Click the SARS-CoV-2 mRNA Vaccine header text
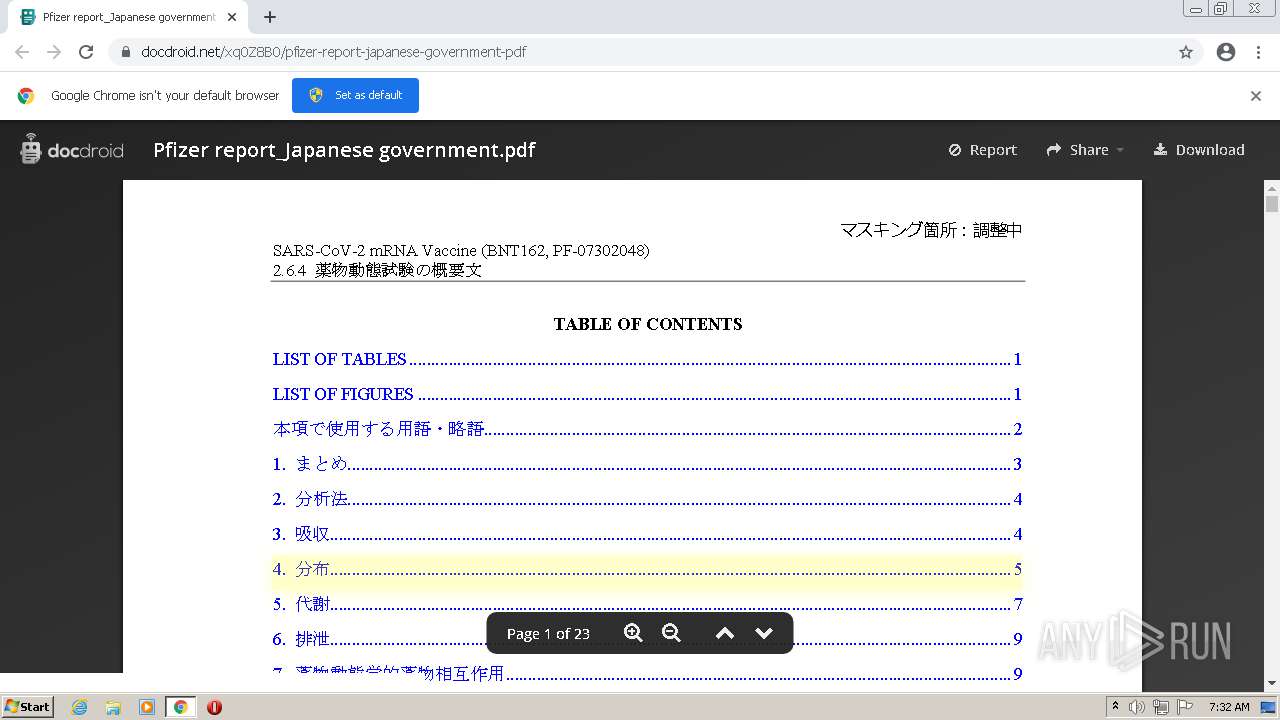 [461, 250]
